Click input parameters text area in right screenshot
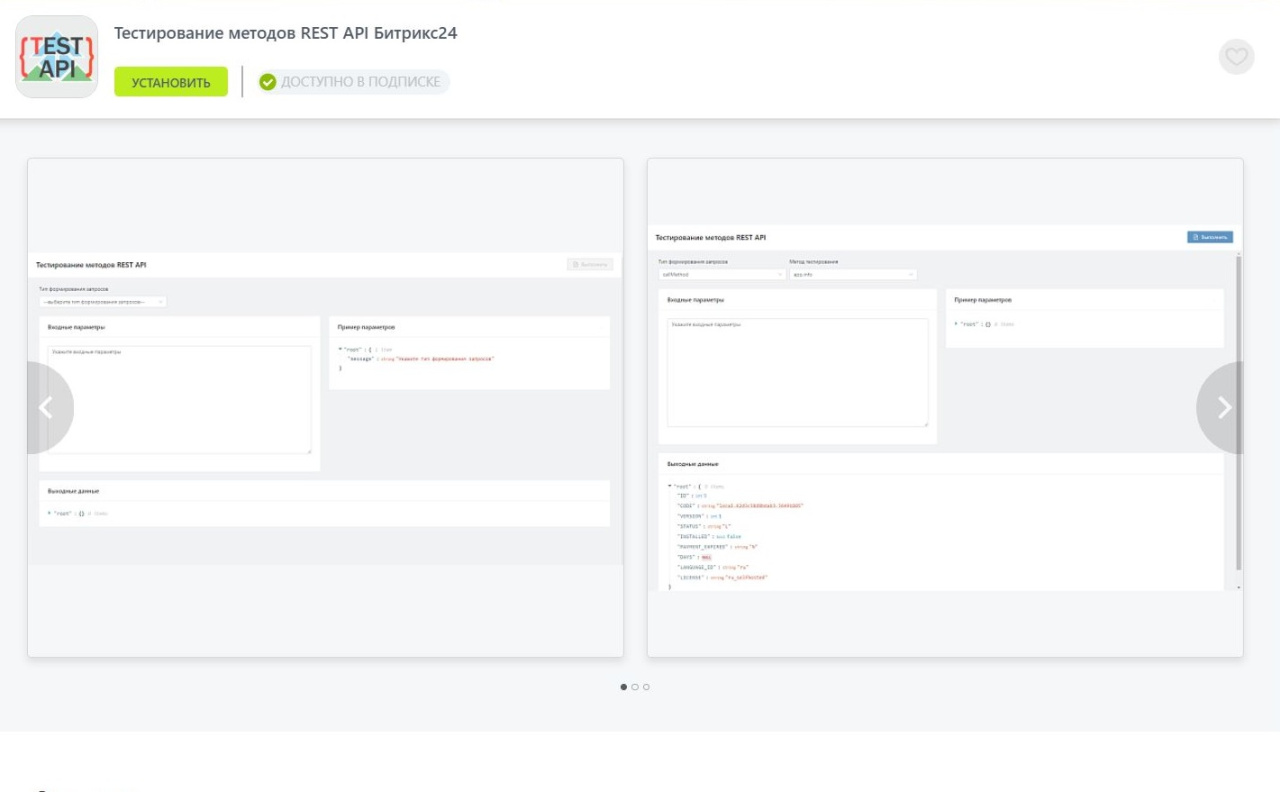The width and height of the screenshot is (1280, 792). 797,372
